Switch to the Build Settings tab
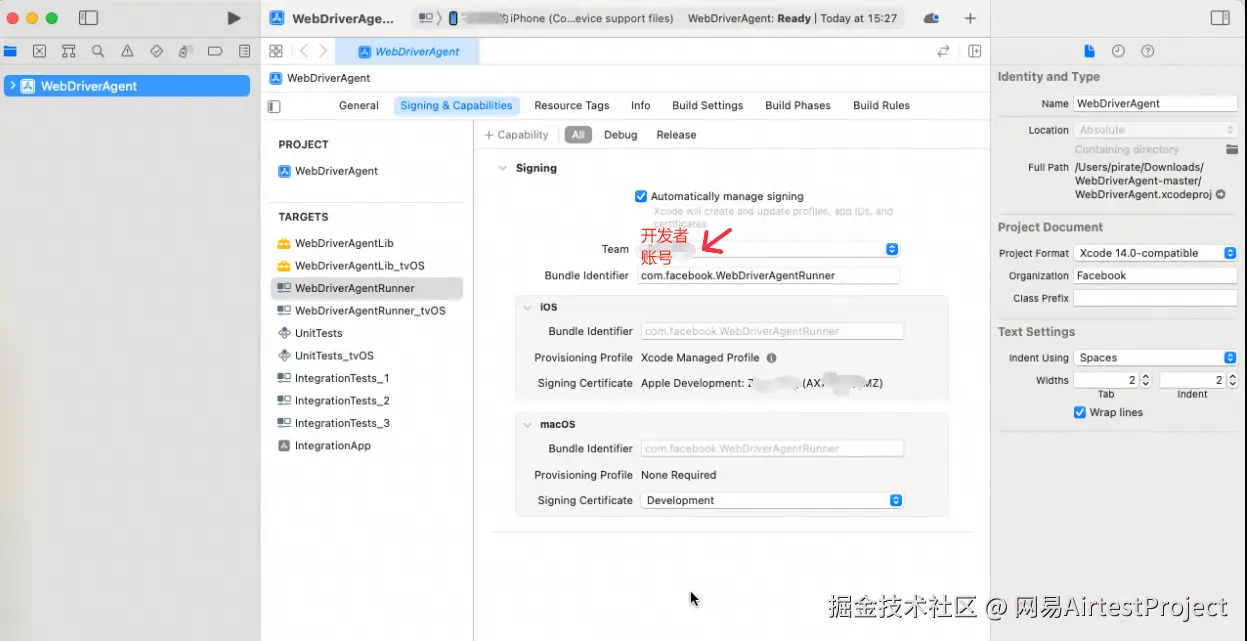 pyautogui.click(x=708, y=105)
